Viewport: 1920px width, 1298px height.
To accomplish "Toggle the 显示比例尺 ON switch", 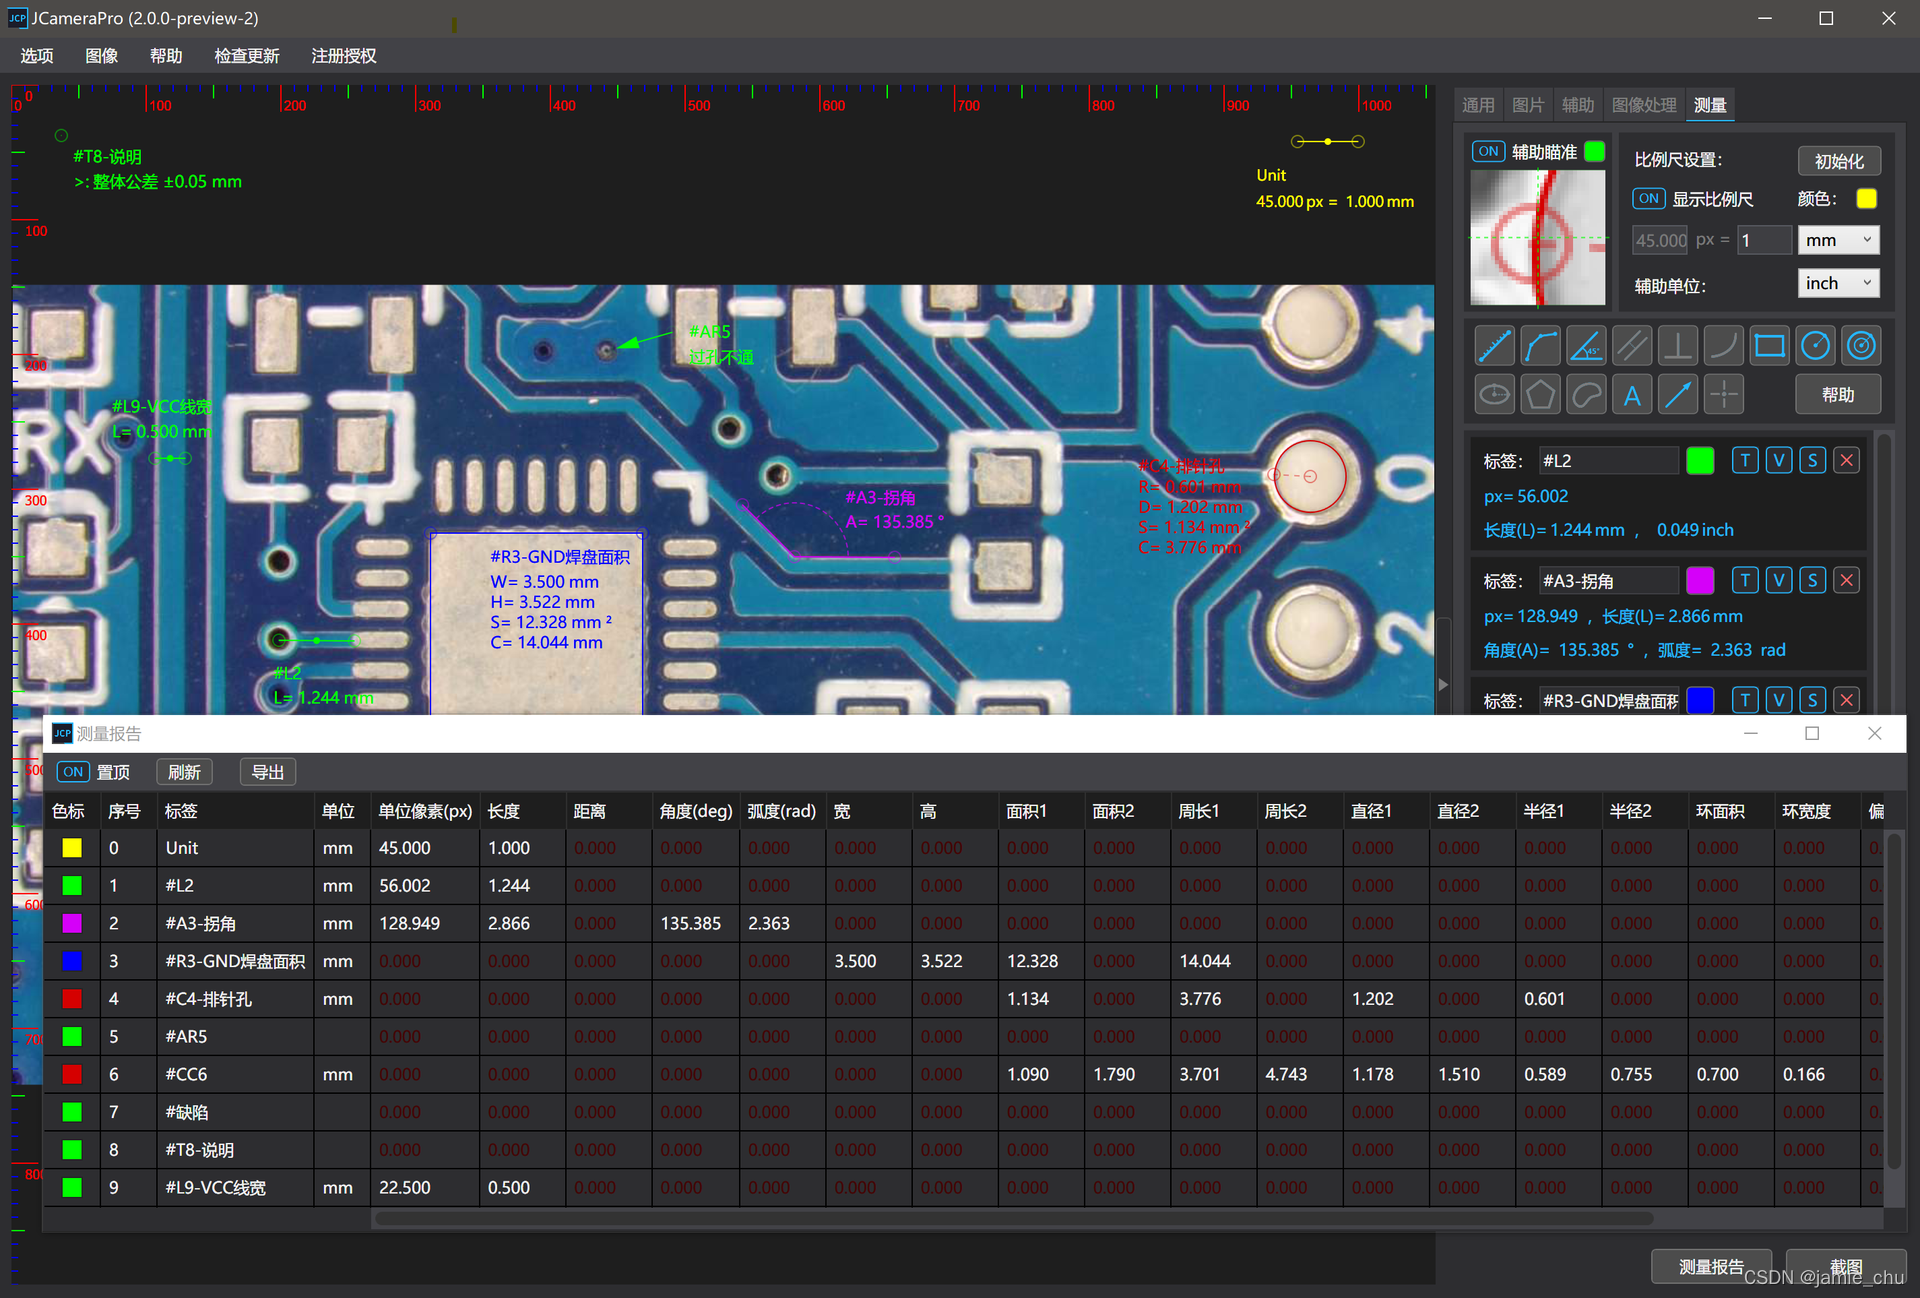I will [1648, 199].
